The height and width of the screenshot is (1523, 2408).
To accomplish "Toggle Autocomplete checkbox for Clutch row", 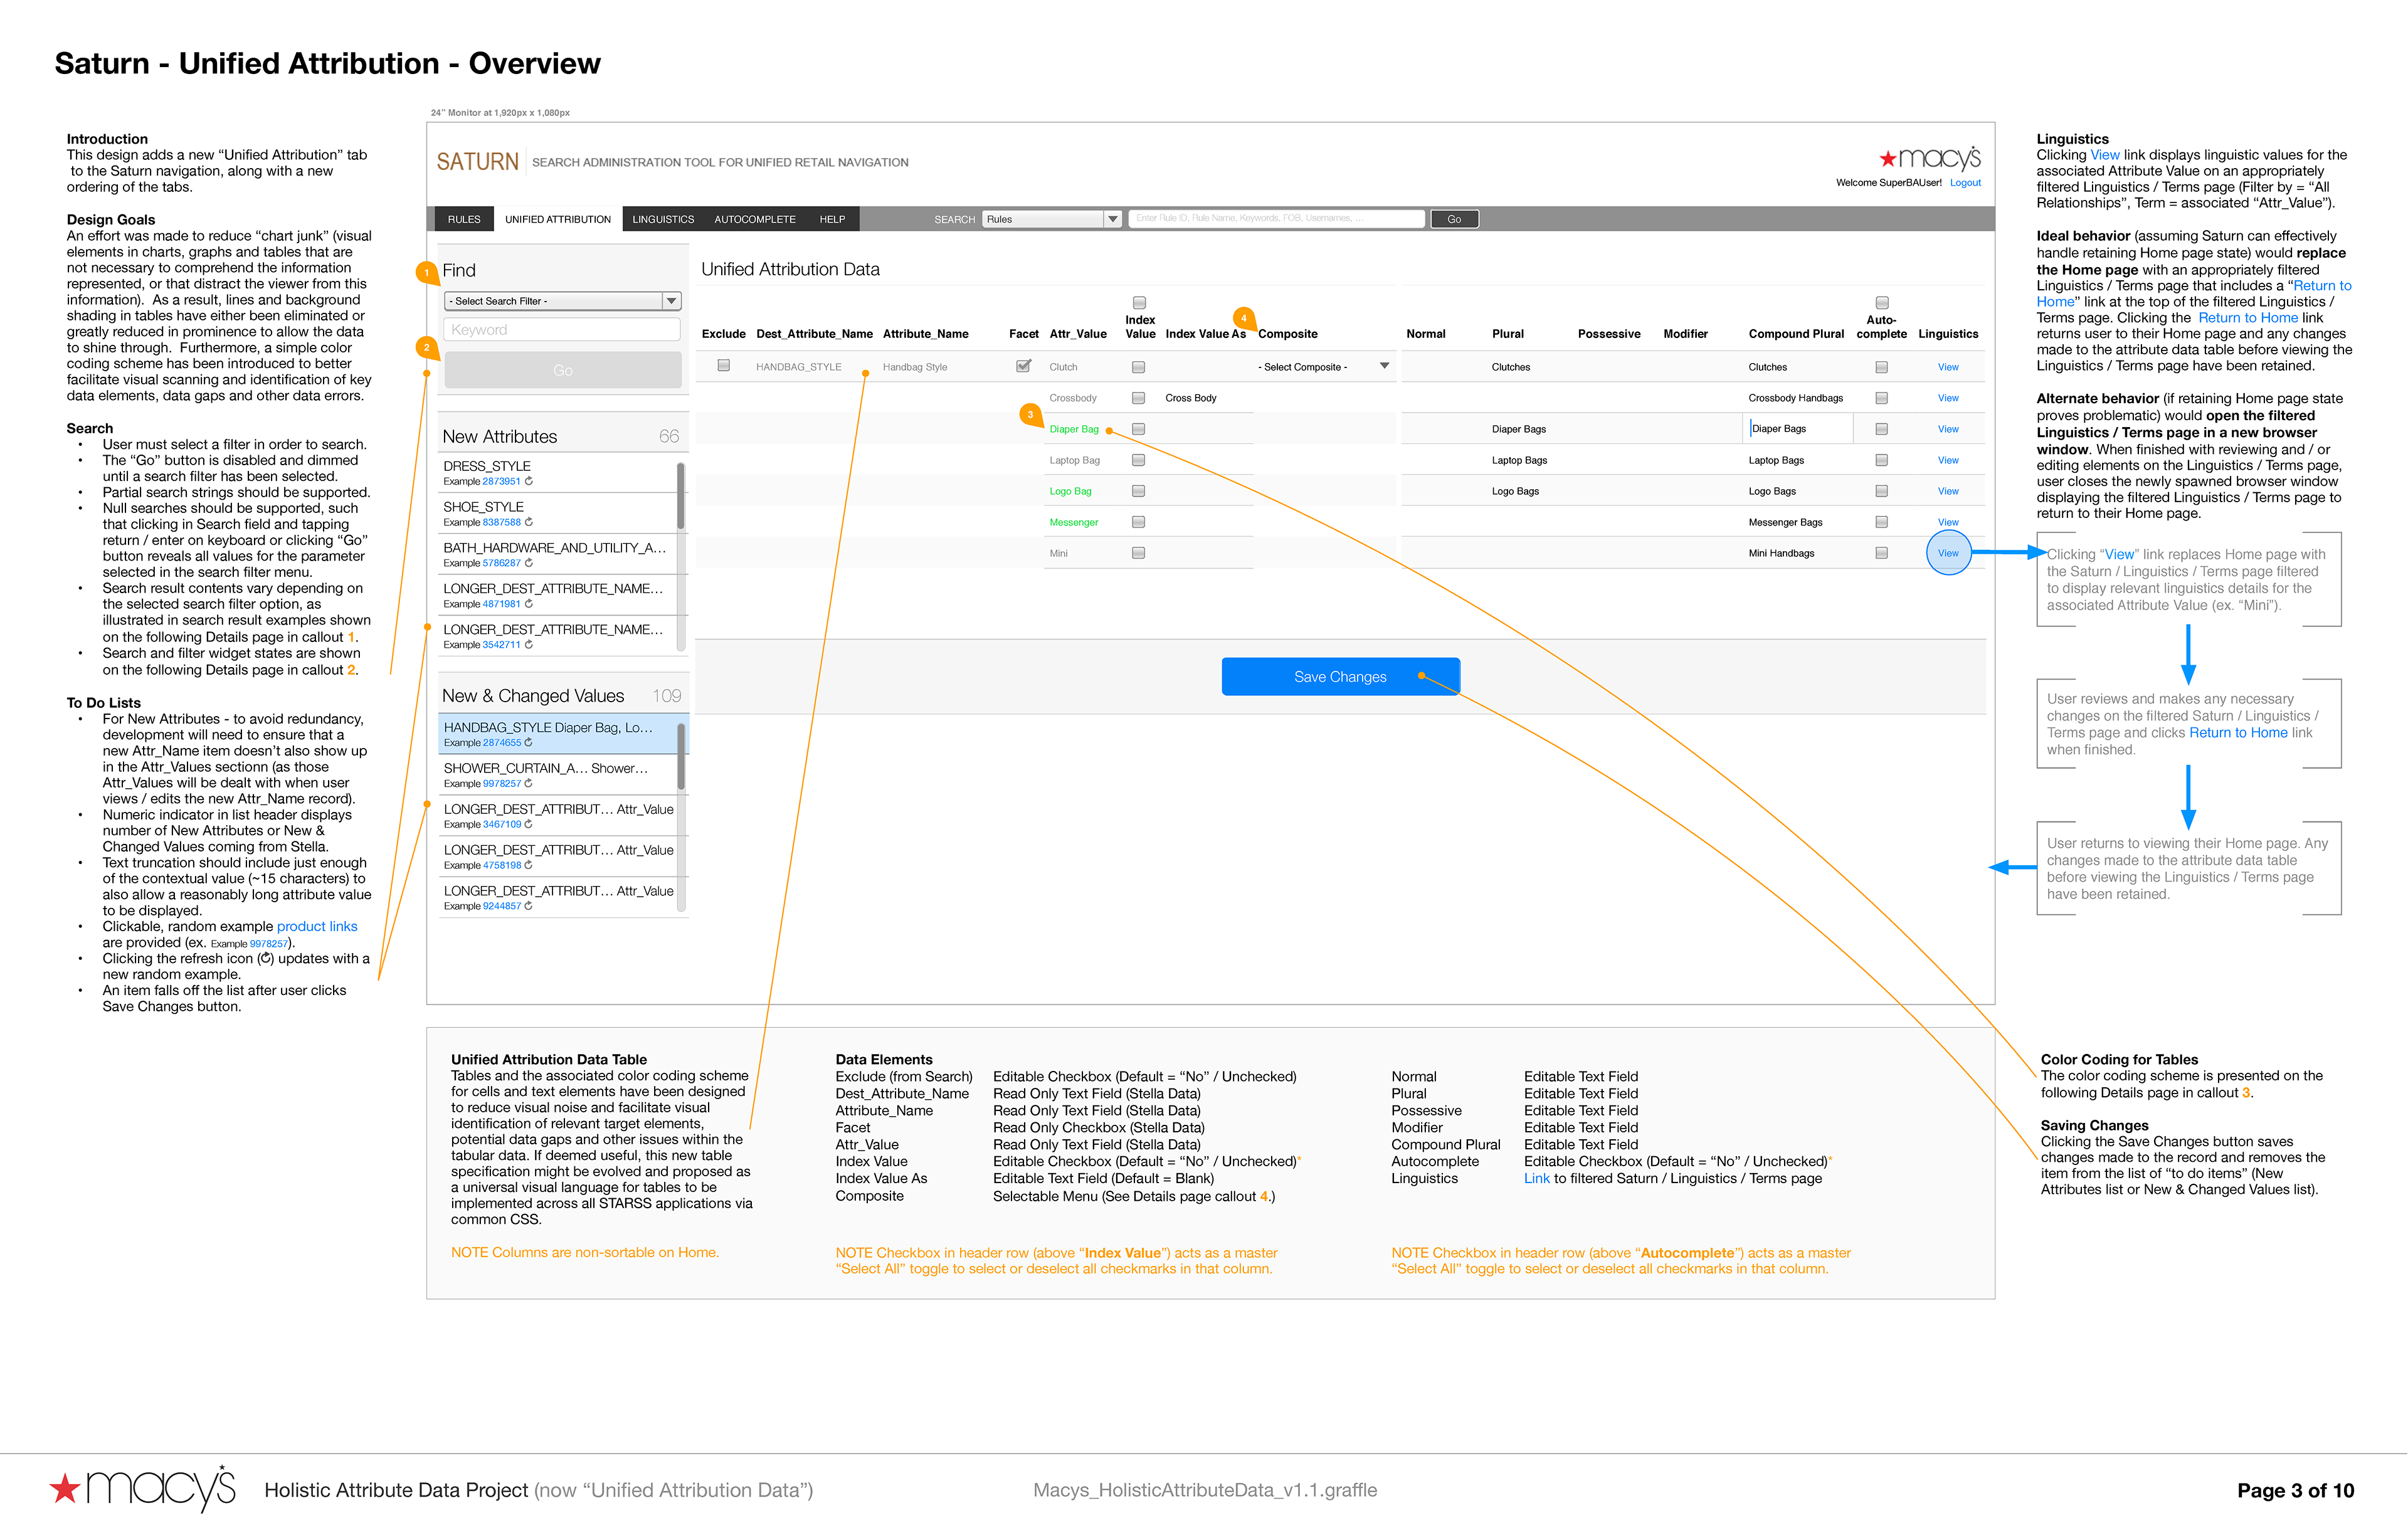I will pos(1881,367).
